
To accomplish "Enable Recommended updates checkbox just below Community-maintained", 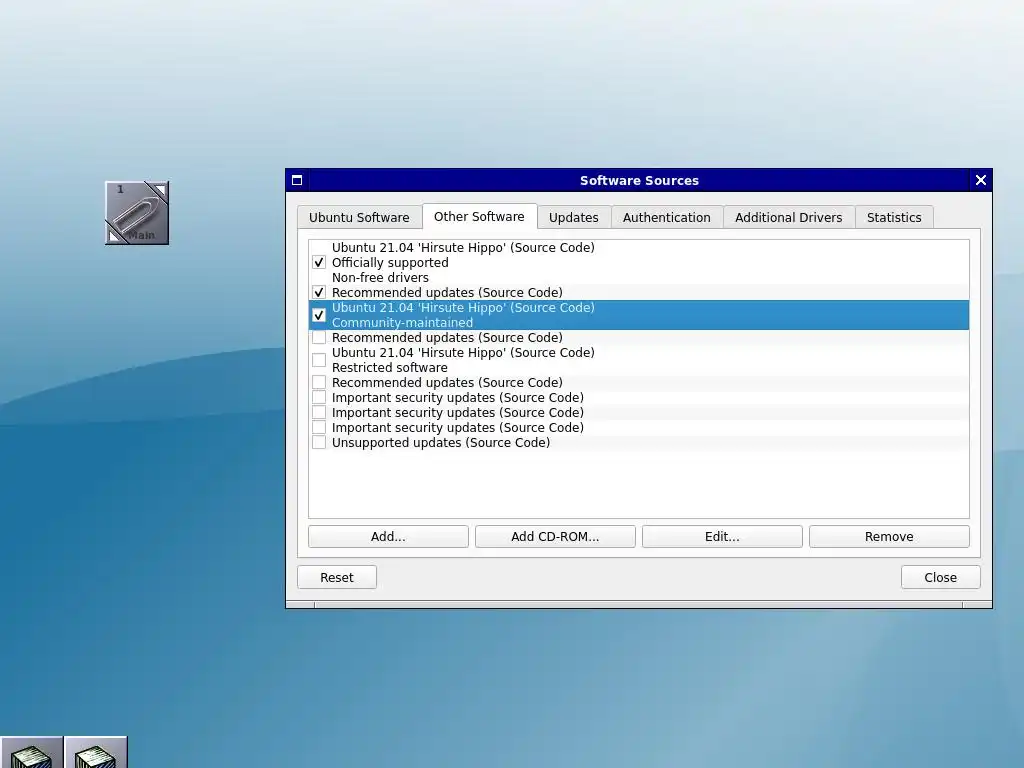I will 319,338.
